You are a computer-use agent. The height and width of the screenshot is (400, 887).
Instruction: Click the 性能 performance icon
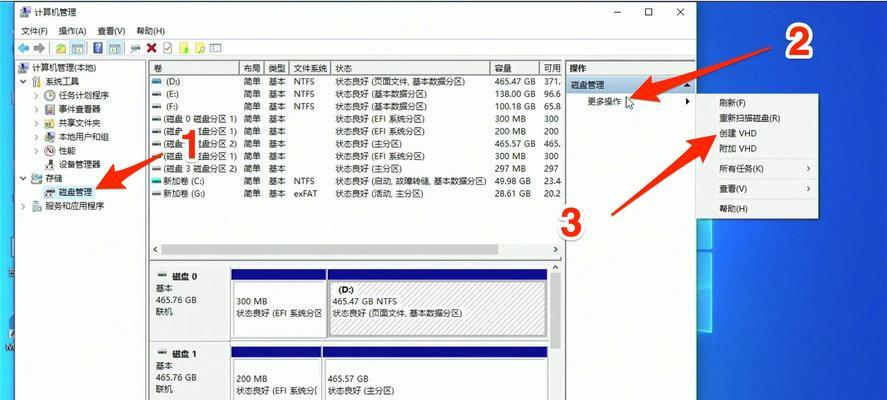pos(50,150)
